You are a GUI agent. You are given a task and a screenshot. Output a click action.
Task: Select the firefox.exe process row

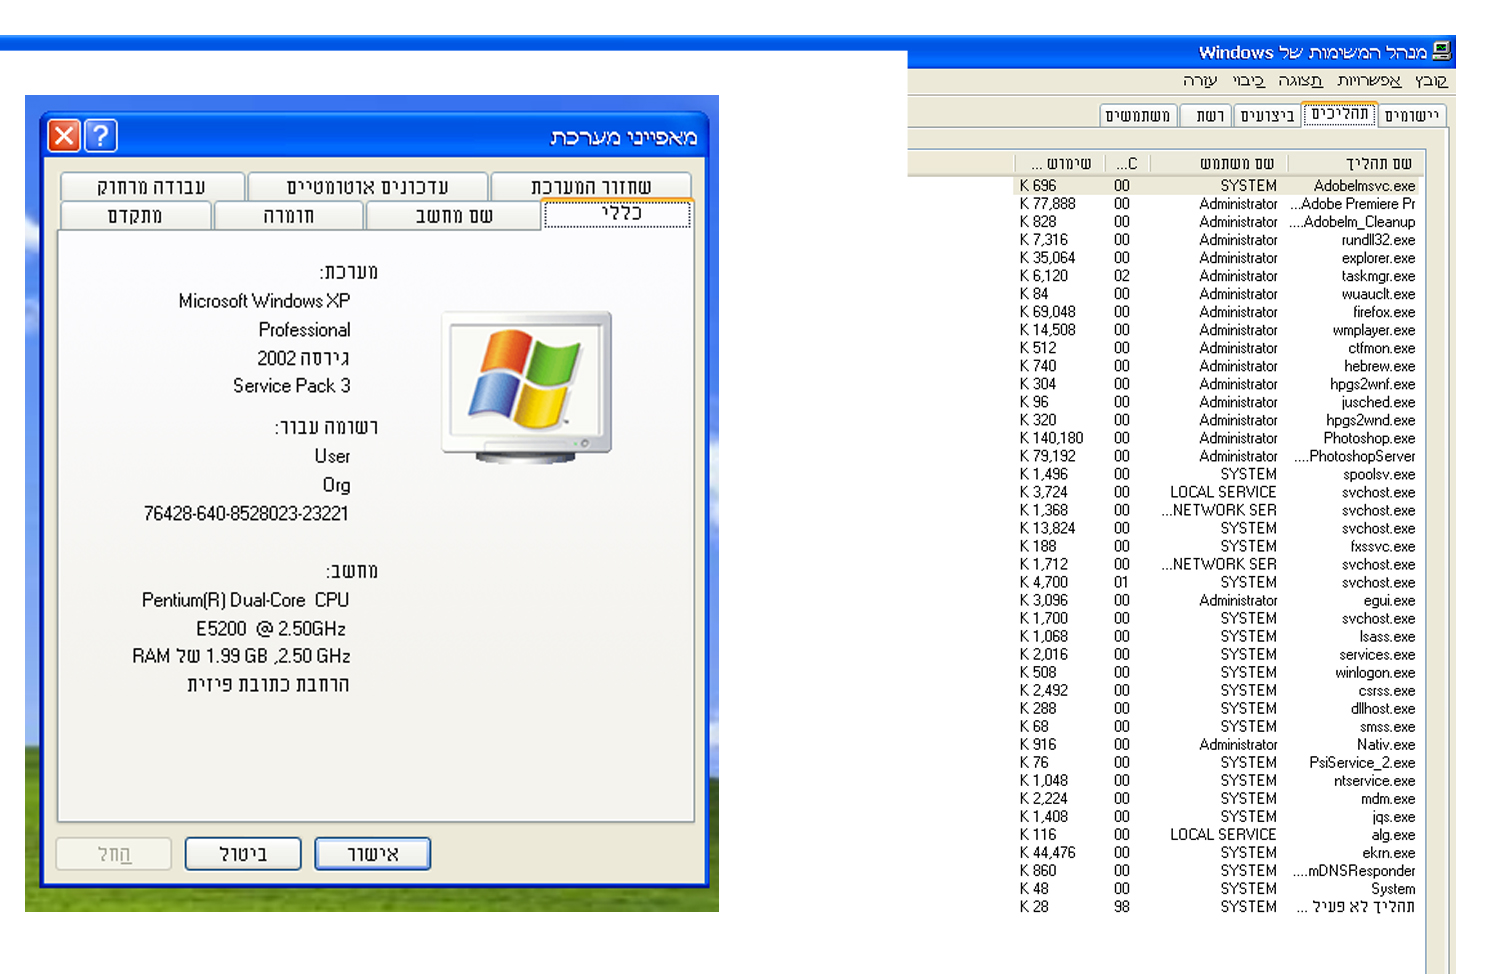coord(1383,312)
